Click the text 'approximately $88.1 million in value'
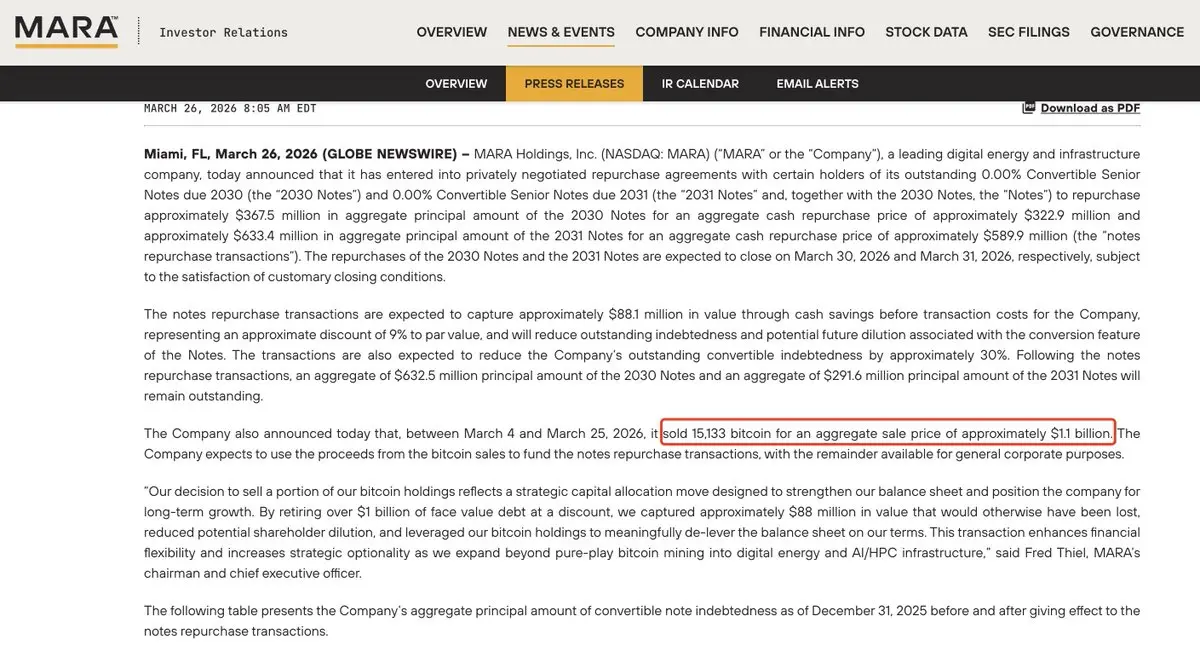This screenshot has height=645, width=1200. (x=630, y=314)
